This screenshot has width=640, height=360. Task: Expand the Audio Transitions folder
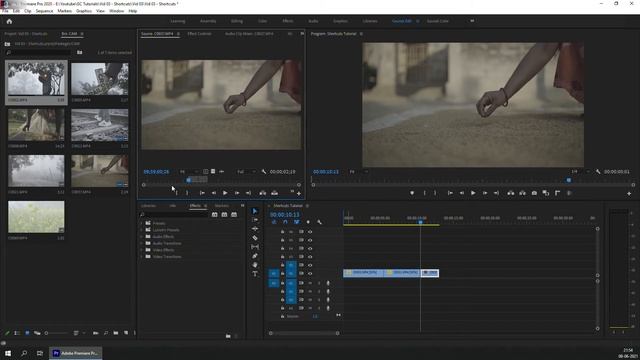tap(142, 243)
